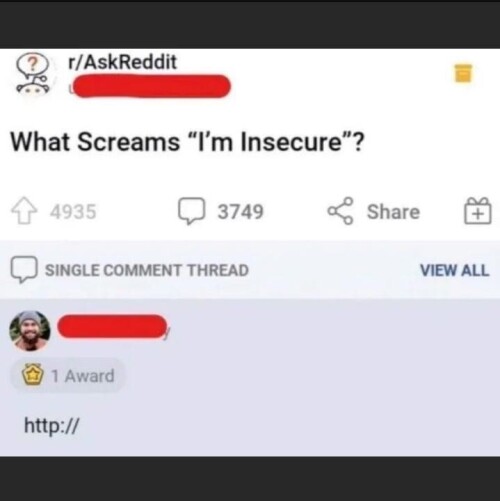Click the yellow archived post box icon
500x501 pixels.
pyautogui.click(x=463, y=73)
